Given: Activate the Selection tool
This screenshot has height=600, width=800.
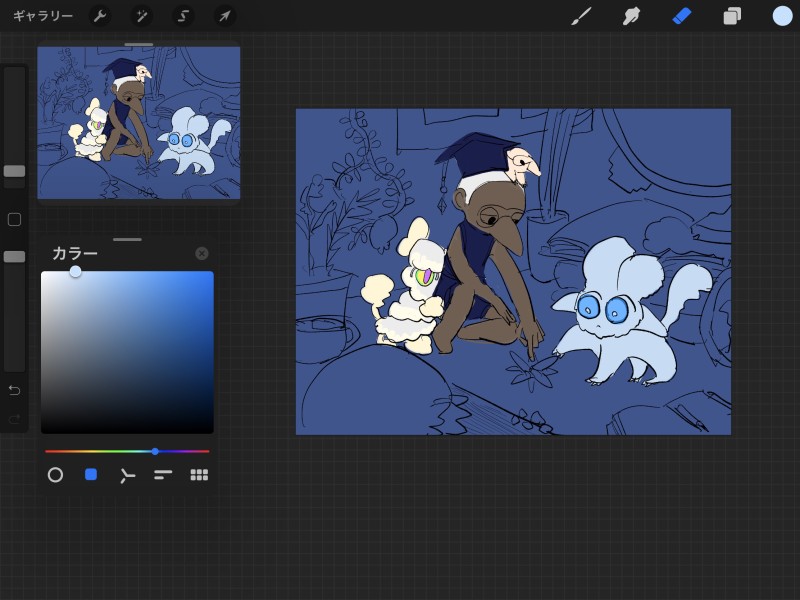Looking at the screenshot, I should [x=183, y=16].
